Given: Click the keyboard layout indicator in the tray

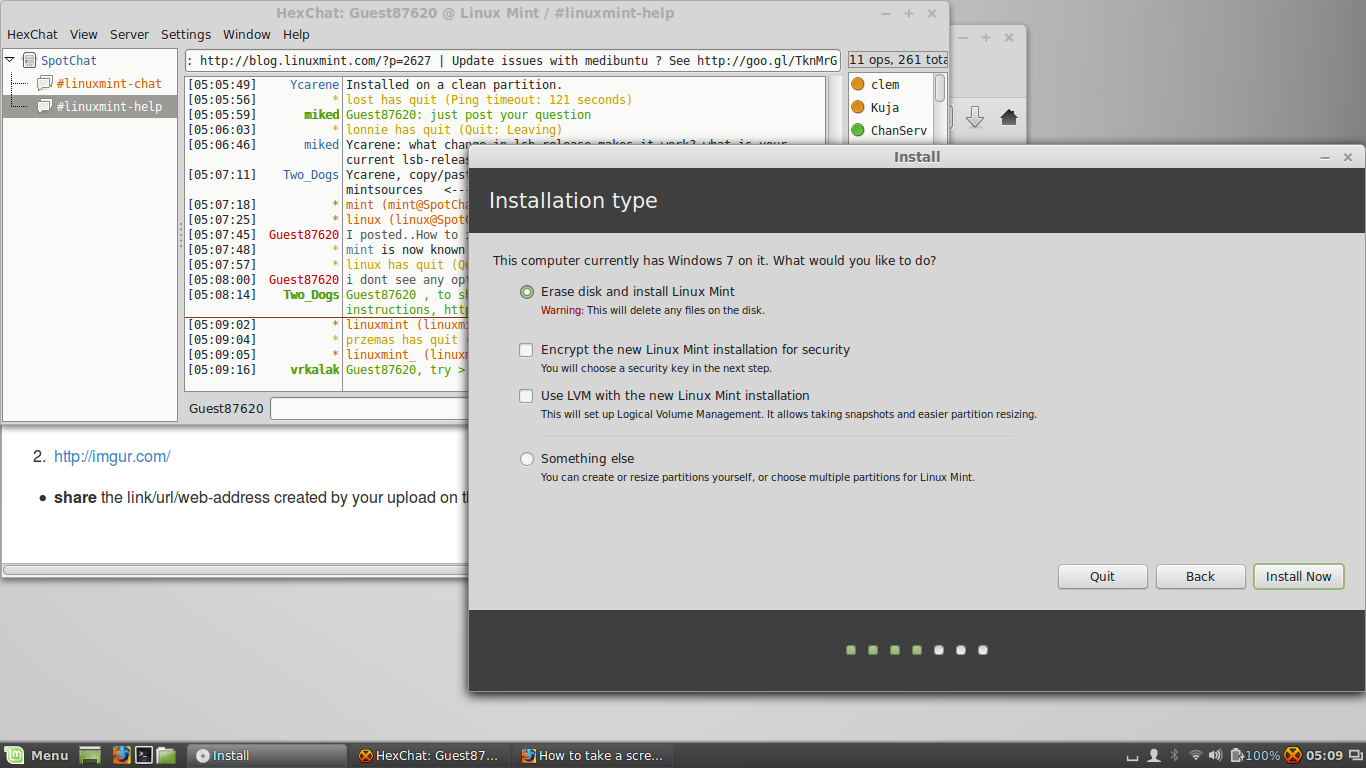Looking at the screenshot, I should pos(1133,757).
